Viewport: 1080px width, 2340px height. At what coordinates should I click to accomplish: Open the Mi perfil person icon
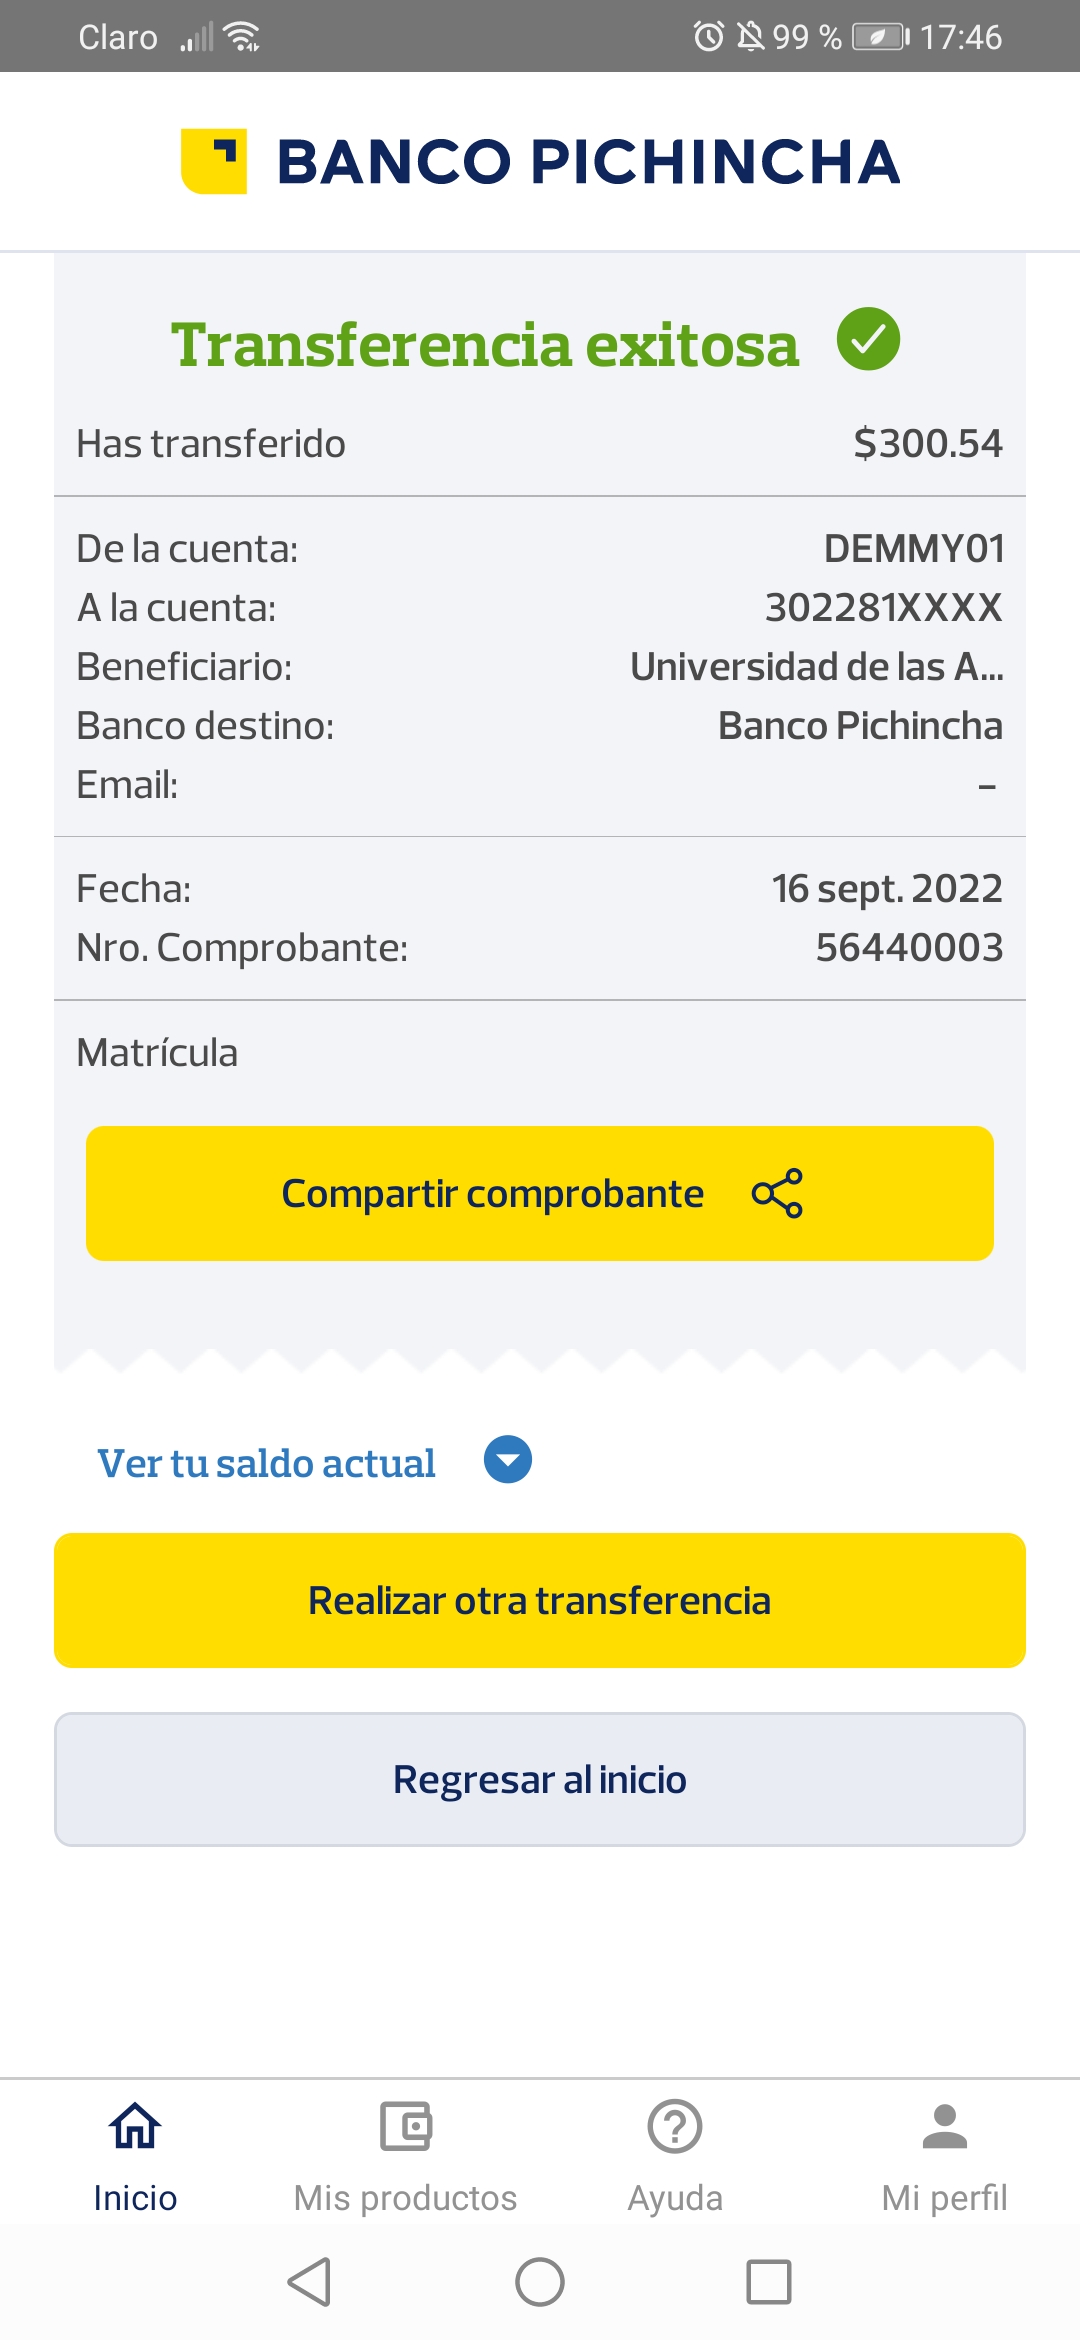point(944,2125)
